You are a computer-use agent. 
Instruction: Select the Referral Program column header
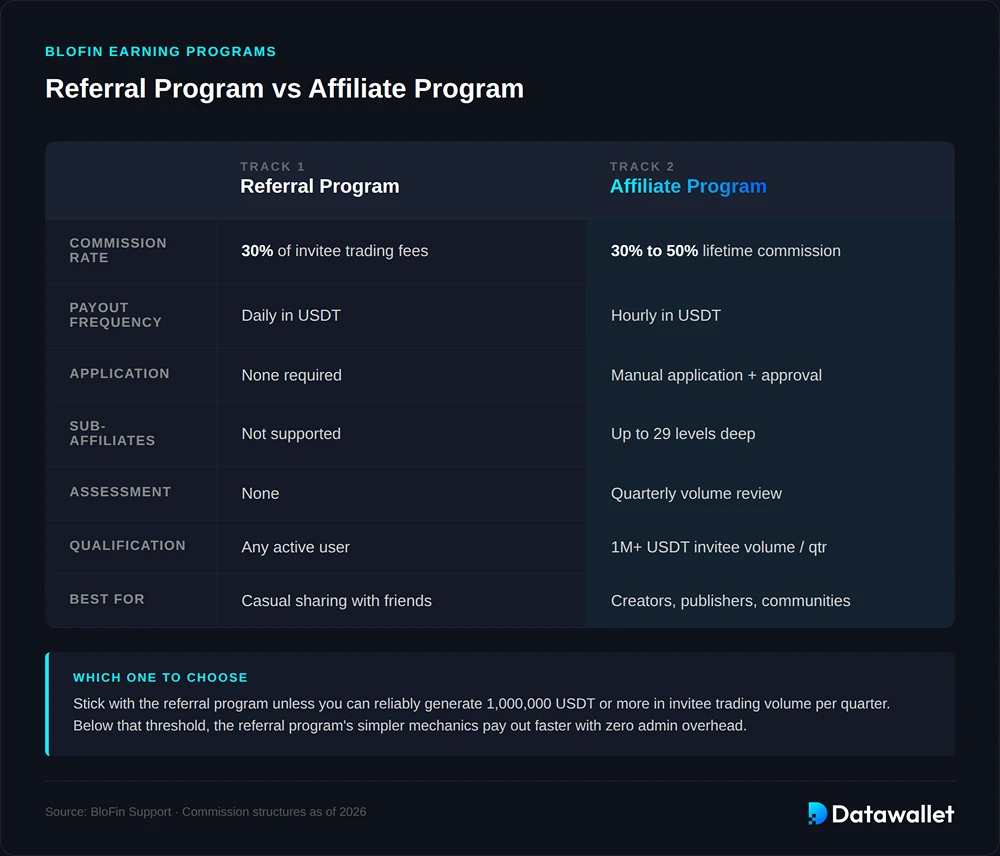tap(319, 187)
